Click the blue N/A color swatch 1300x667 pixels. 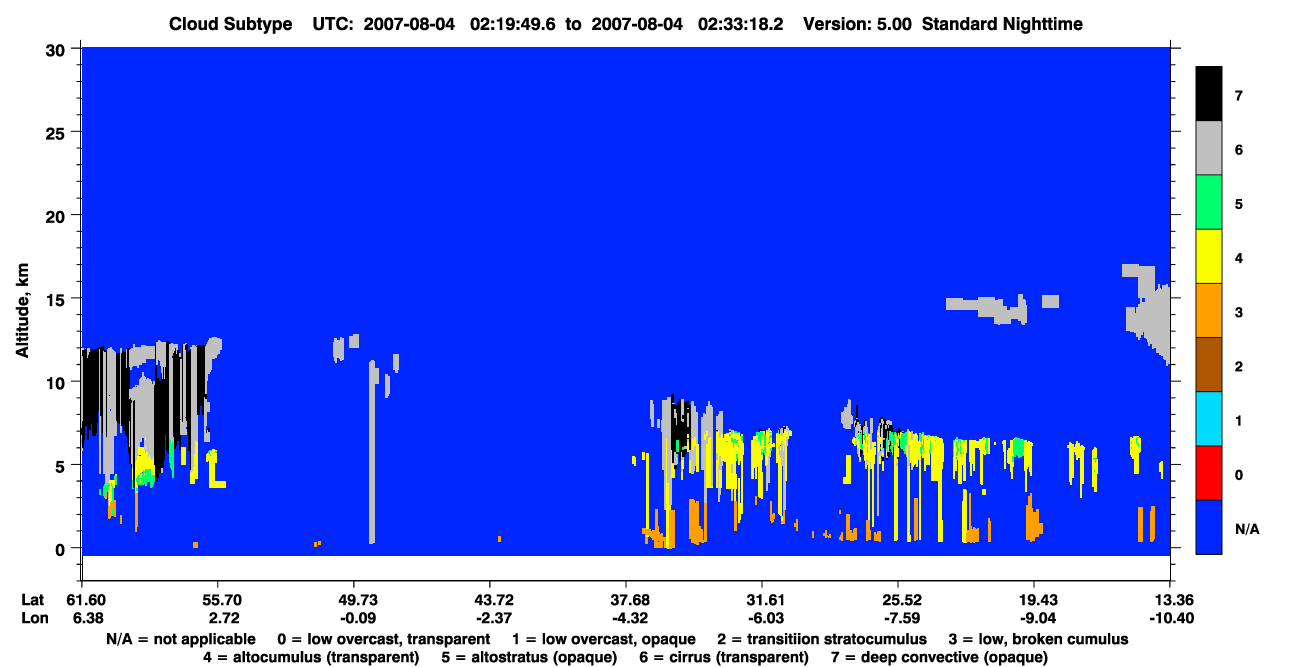coord(1209,527)
